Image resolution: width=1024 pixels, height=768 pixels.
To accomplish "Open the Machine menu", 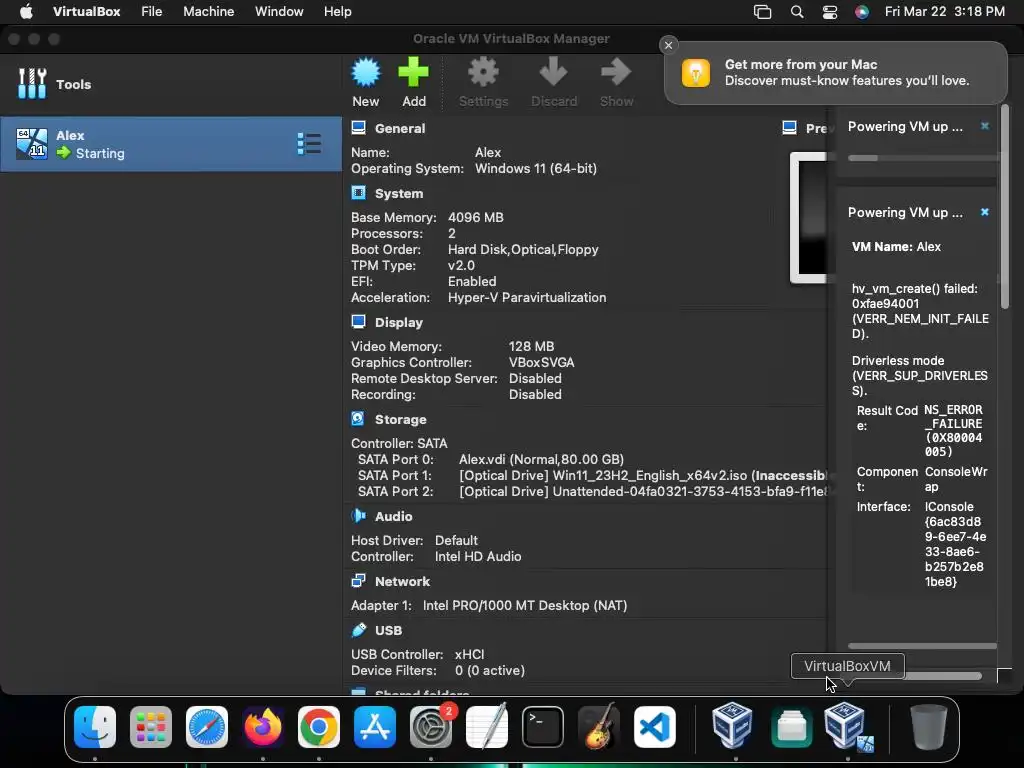I will pyautogui.click(x=208, y=12).
